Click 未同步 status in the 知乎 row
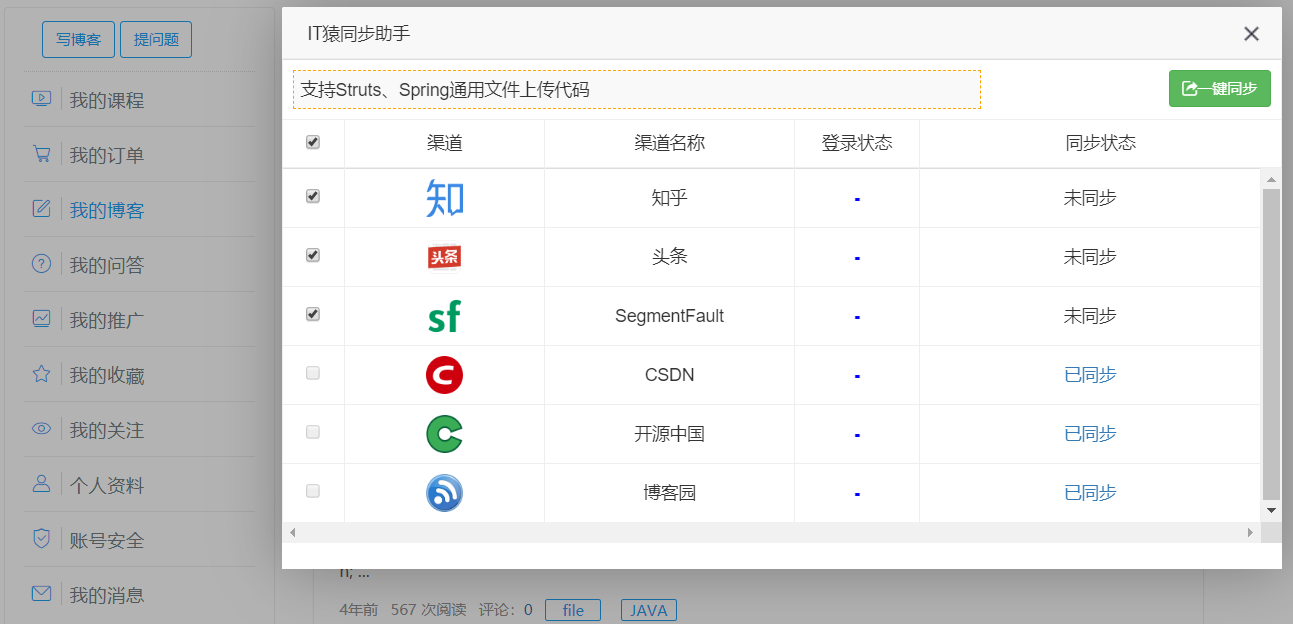 point(1090,198)
